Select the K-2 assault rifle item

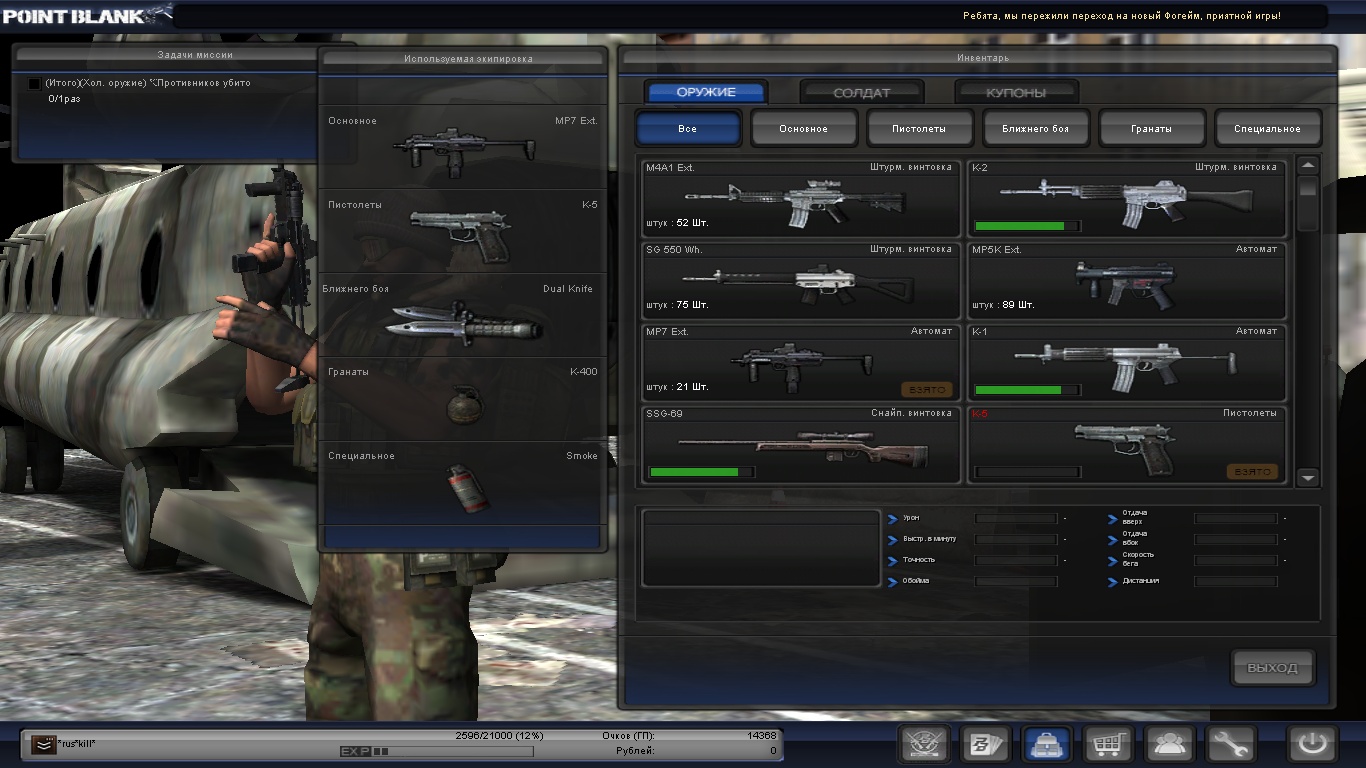[x=1127, y=197]
